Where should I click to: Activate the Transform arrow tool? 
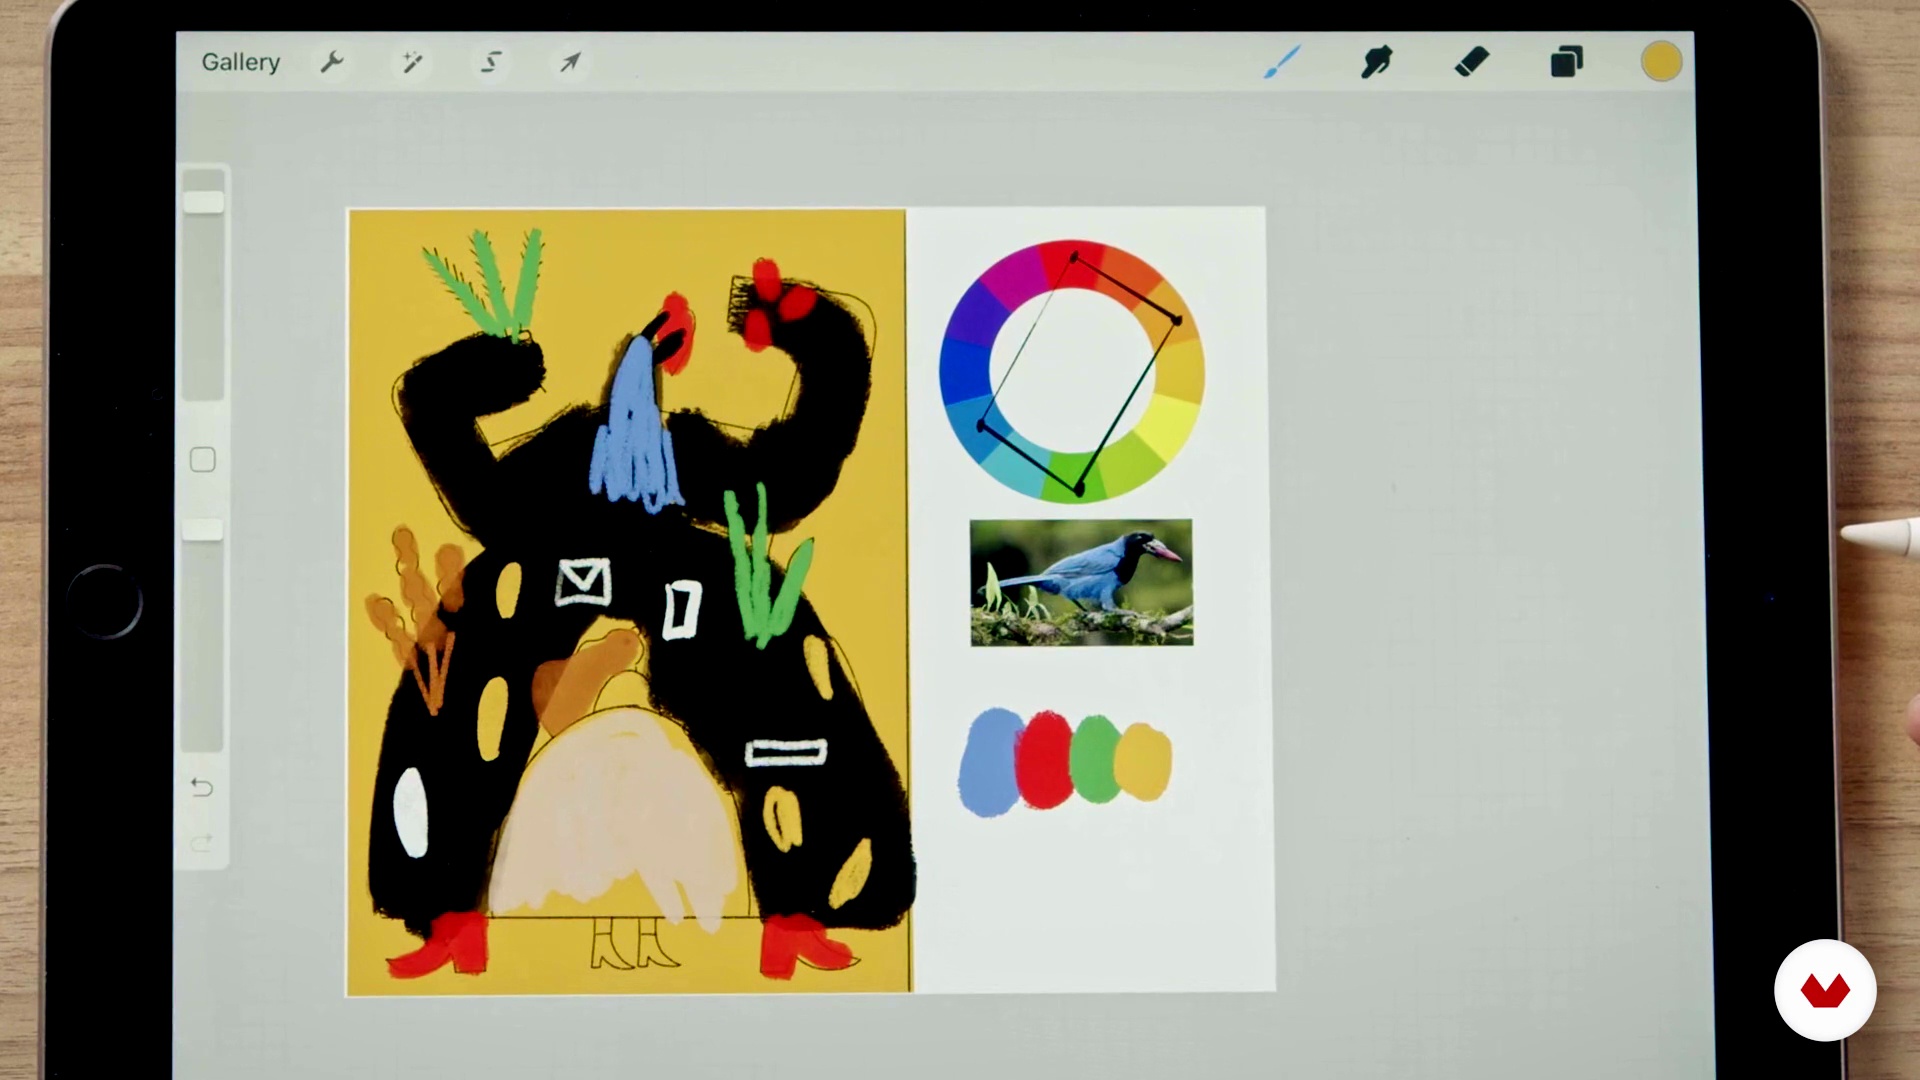570,62
